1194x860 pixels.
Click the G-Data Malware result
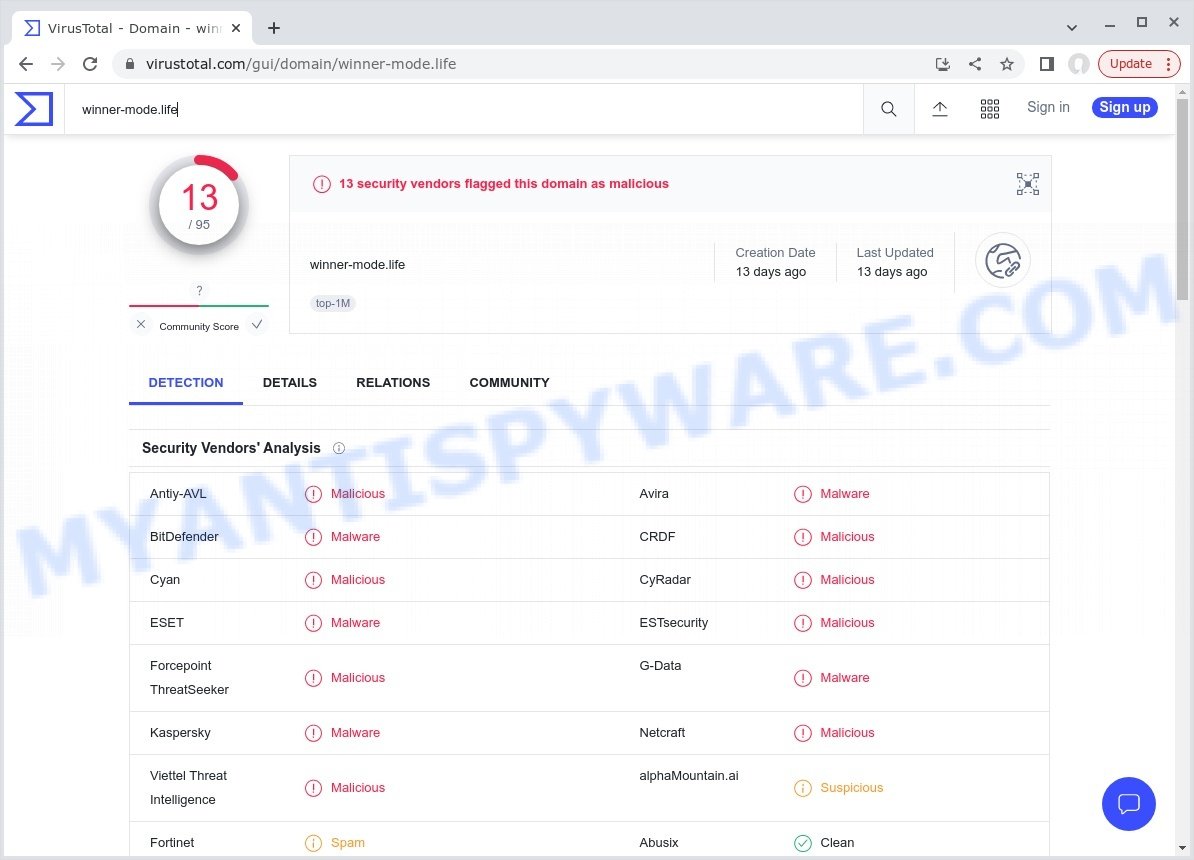(x=844, y=678)
